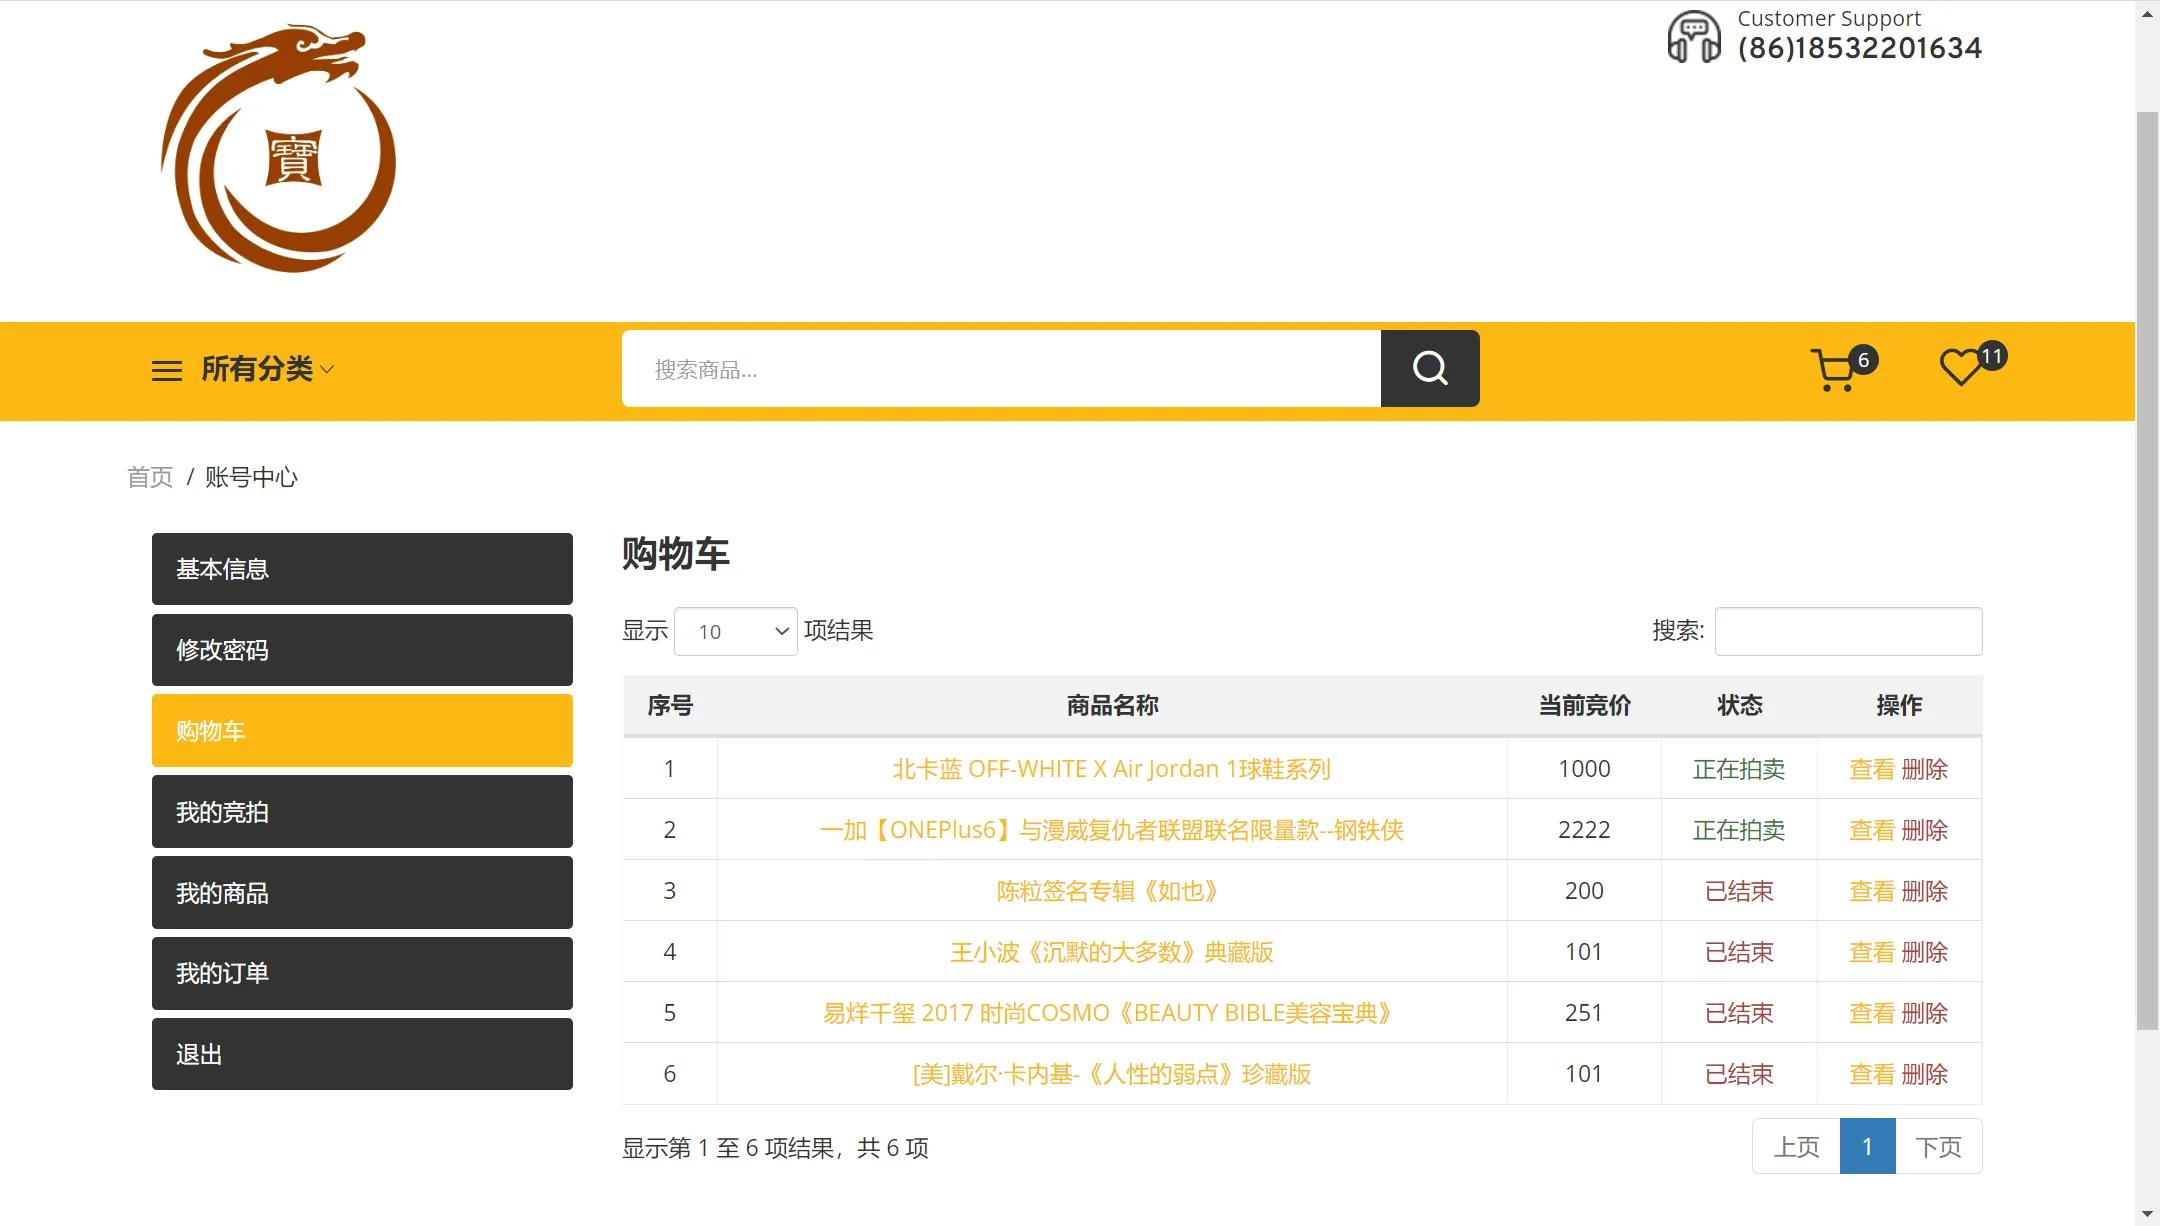This screenshot has height=1226, width=2160.
Task: Open the hamburger menu next to 所有分类
Action: click(166, 369)
